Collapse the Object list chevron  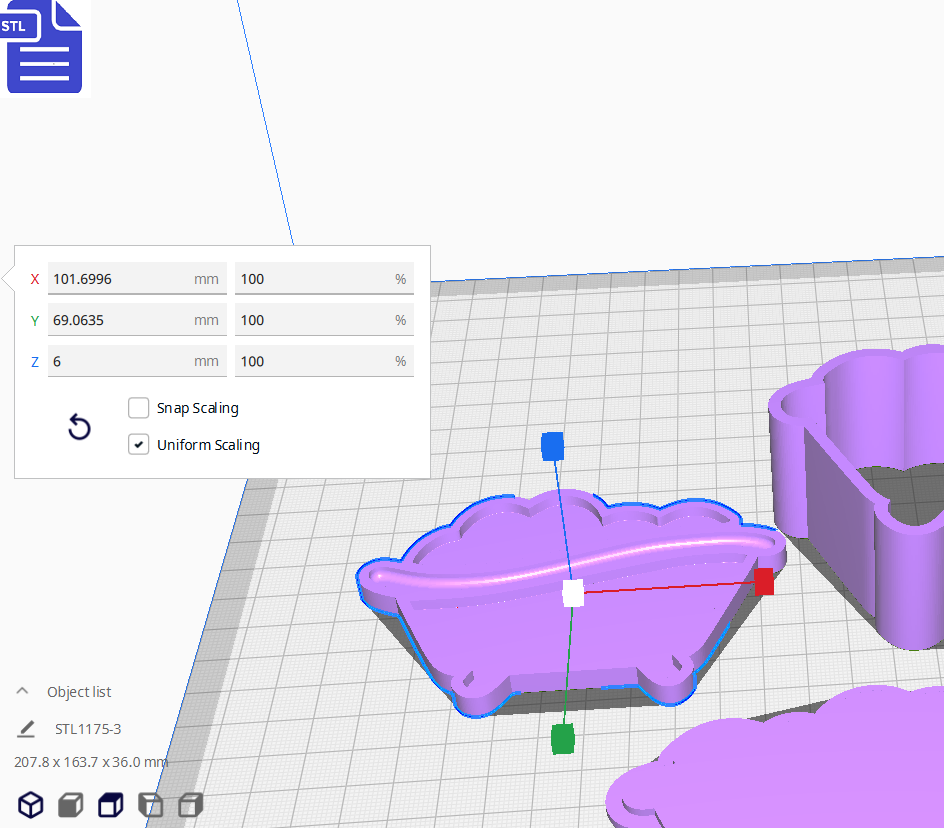click(22, 692)
